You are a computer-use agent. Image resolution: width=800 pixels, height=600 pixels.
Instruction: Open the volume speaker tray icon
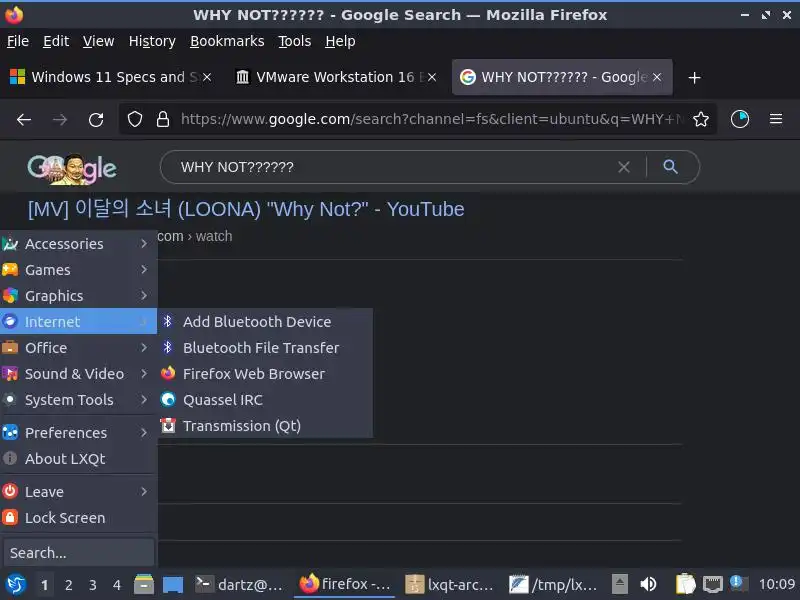[x=648, y=584]
